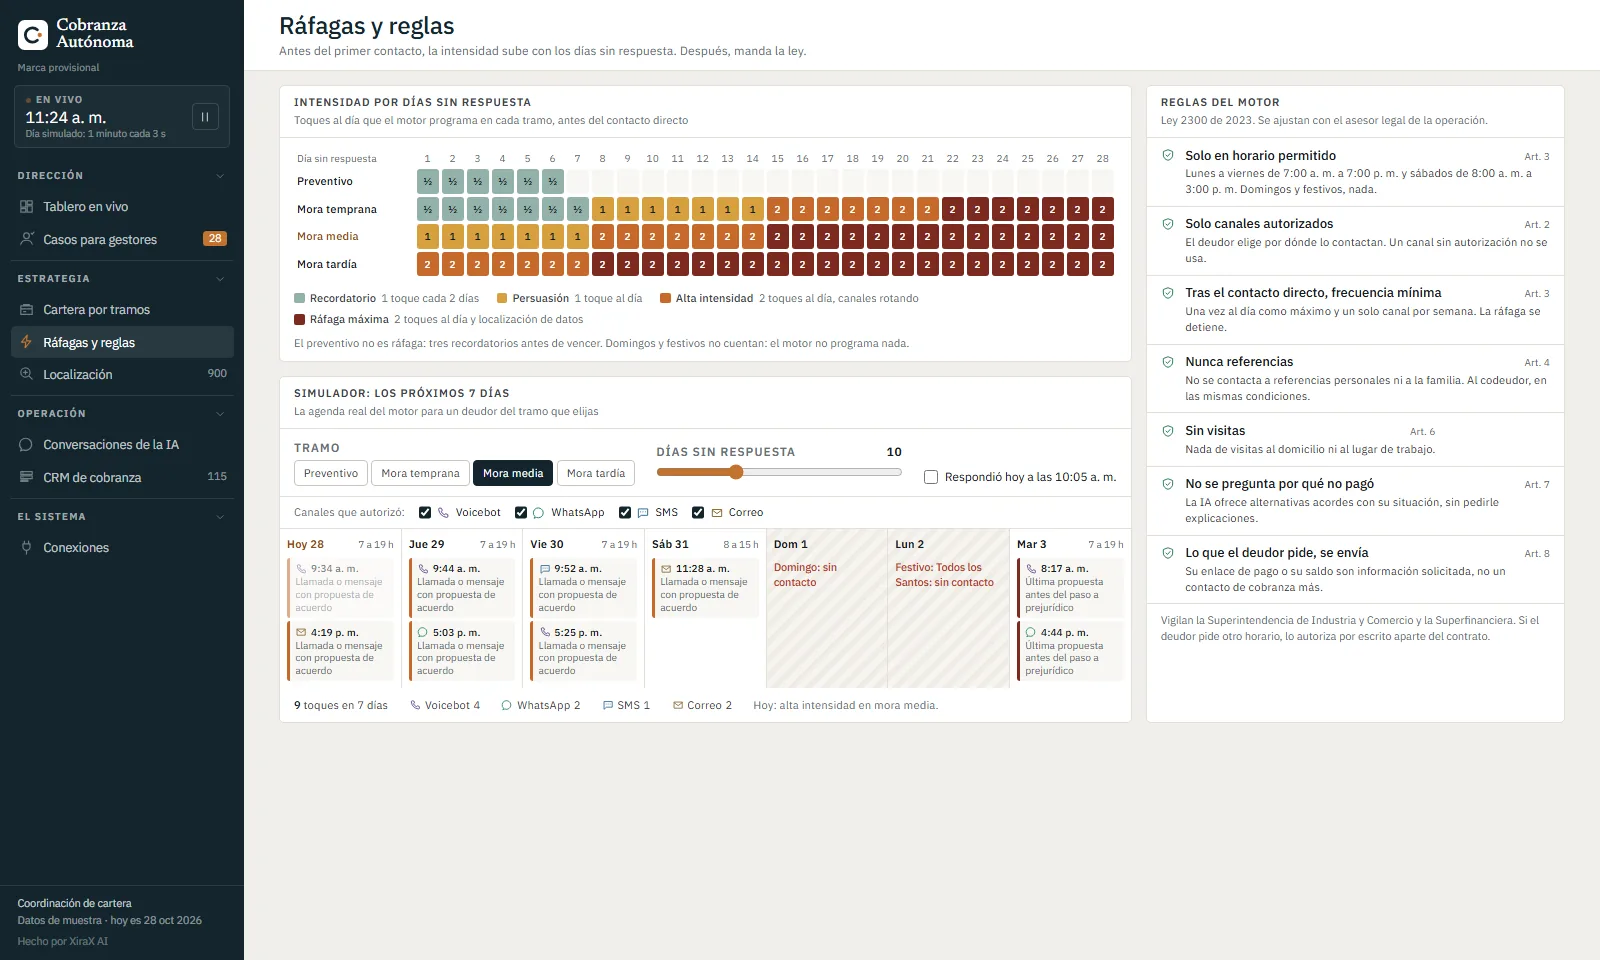The height and width of the screenshot is (960, 1600).
Task: Click the CRM de cobranza icon
Action: pos(27,477)
